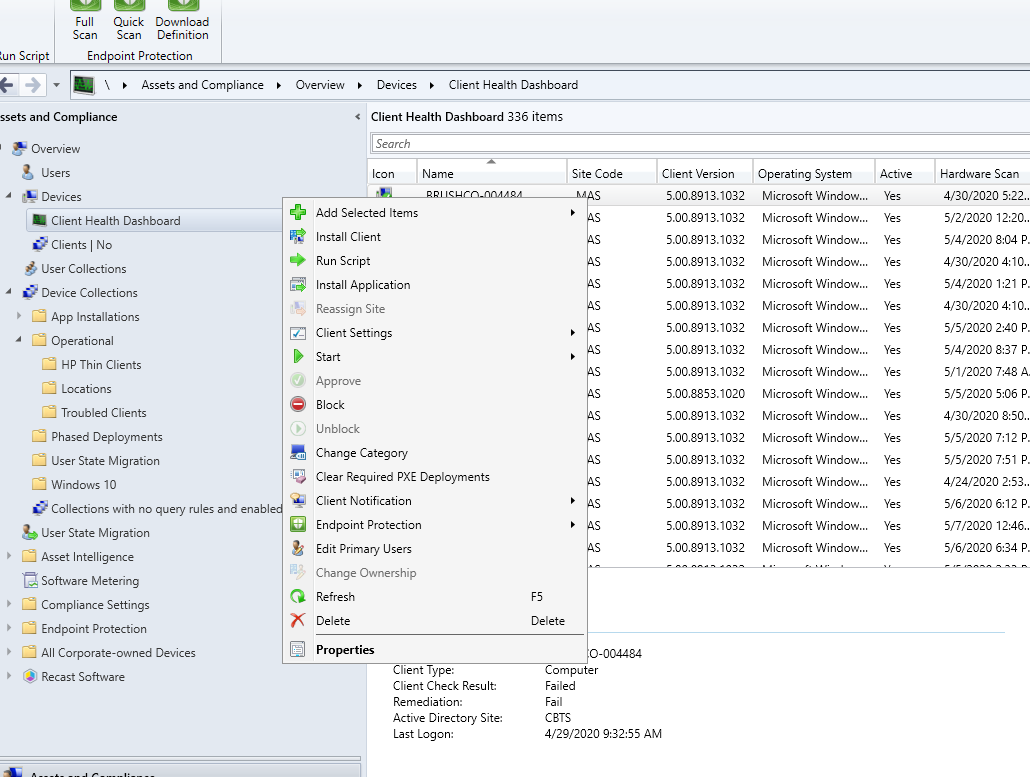Viewport: 1030px width, 777px height.
Task: Collapse the Operational folder tree node
Action: [x=19, y=341]
